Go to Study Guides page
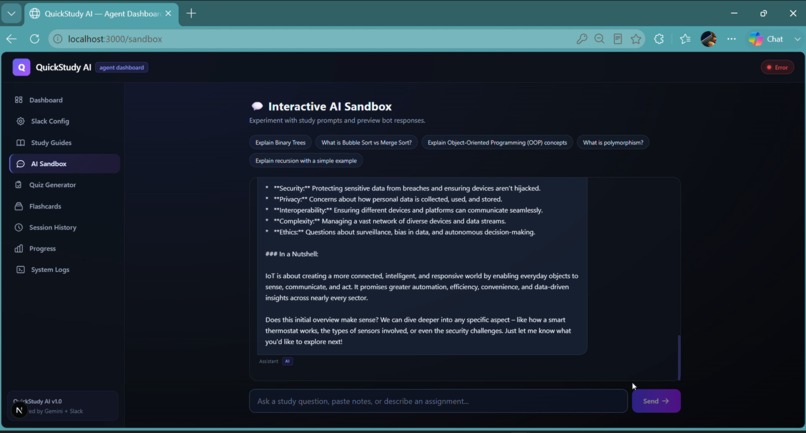The image size is (806, 433). [x=64, y=142]
